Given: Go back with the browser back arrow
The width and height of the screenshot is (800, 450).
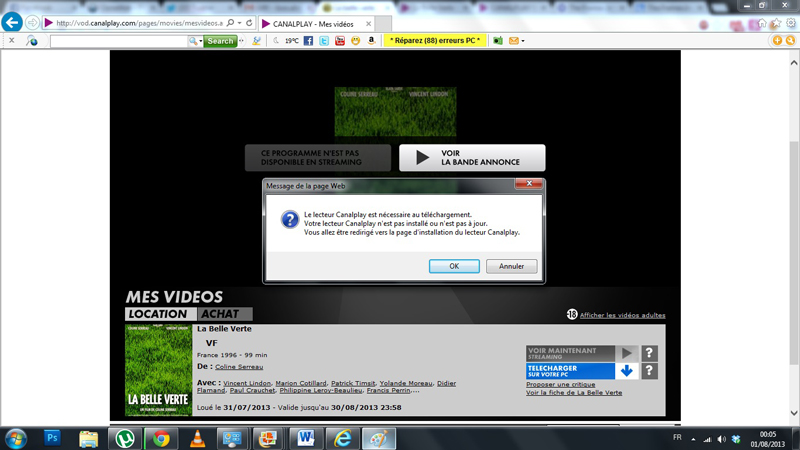Looking at the screenshot, I should click(12, 22).
